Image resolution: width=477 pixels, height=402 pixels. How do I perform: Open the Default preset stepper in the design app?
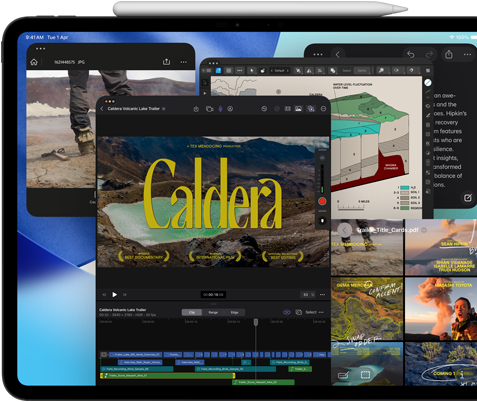(x=279, y=71)
